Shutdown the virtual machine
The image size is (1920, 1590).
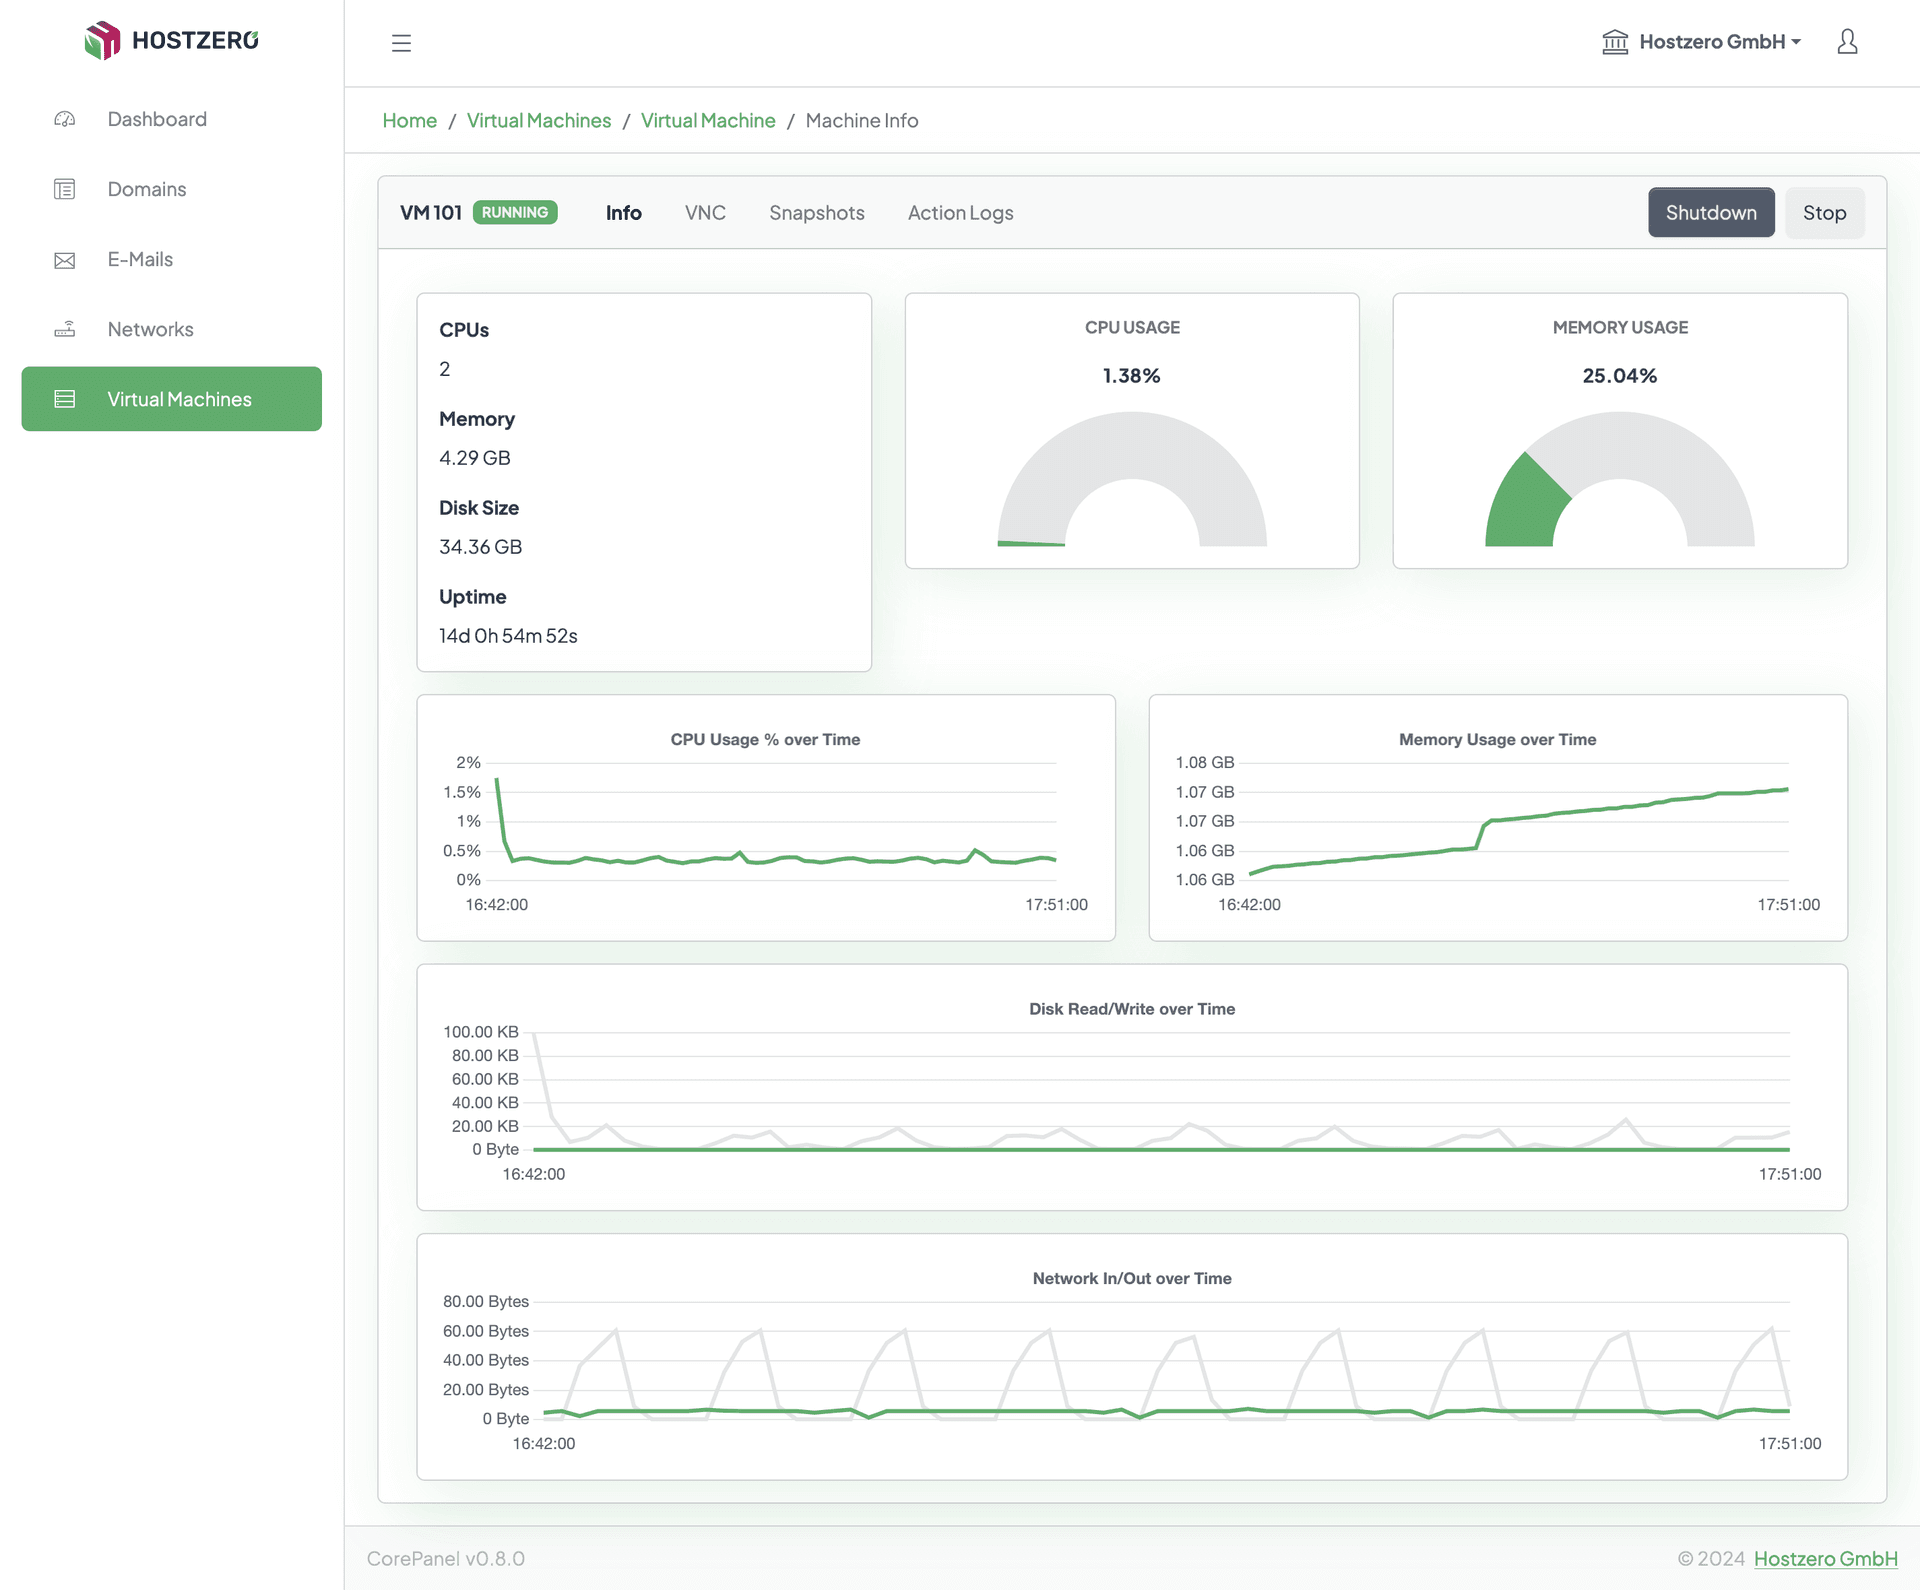click(1711, 212)
